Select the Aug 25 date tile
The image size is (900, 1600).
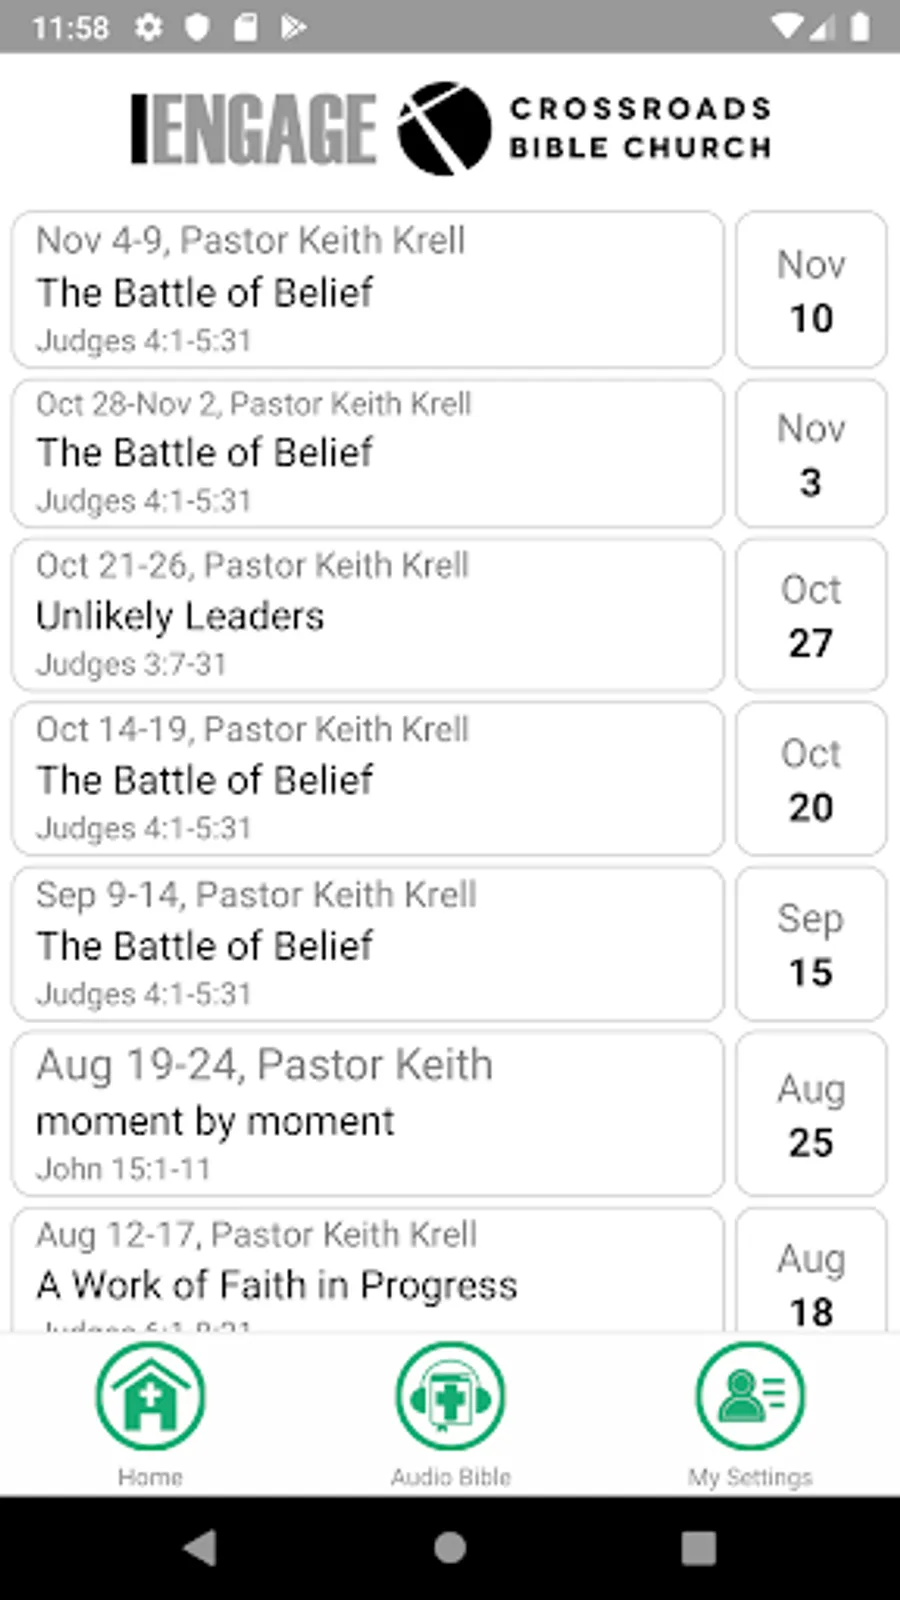point(811,1114)
